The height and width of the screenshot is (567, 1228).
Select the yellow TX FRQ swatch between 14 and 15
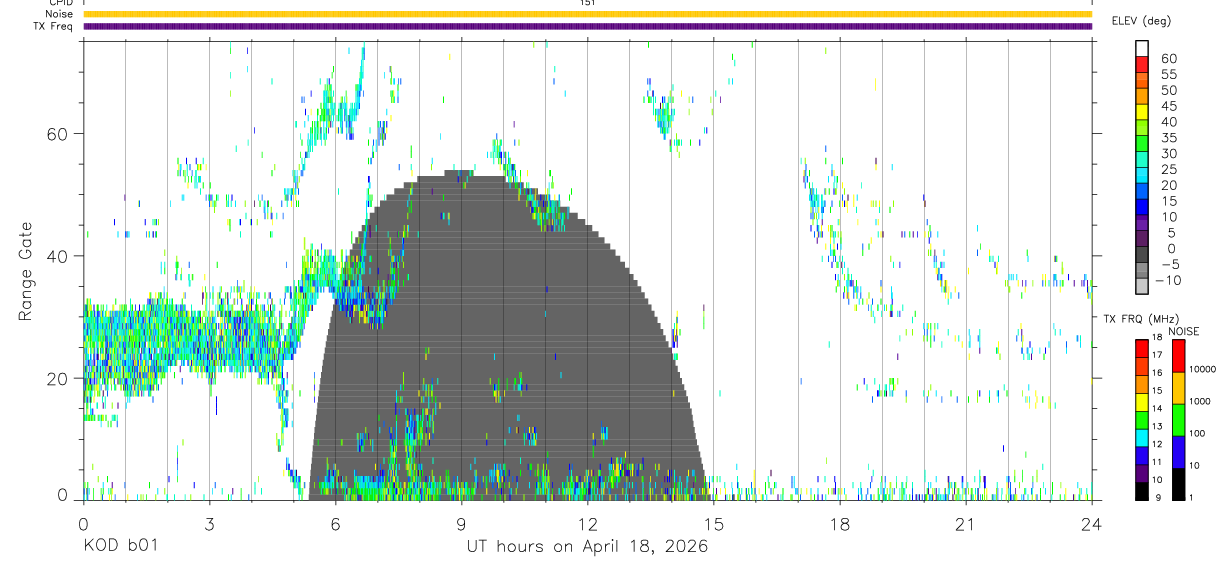coord(1141,401)
